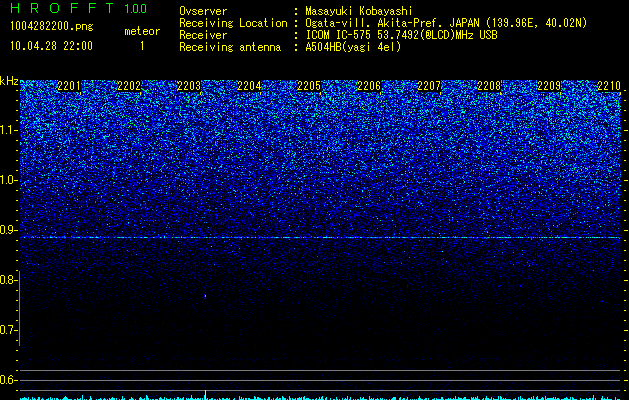Click the name Masayuki Kobayashi
The image size is (629, 400).
point(359,11)
